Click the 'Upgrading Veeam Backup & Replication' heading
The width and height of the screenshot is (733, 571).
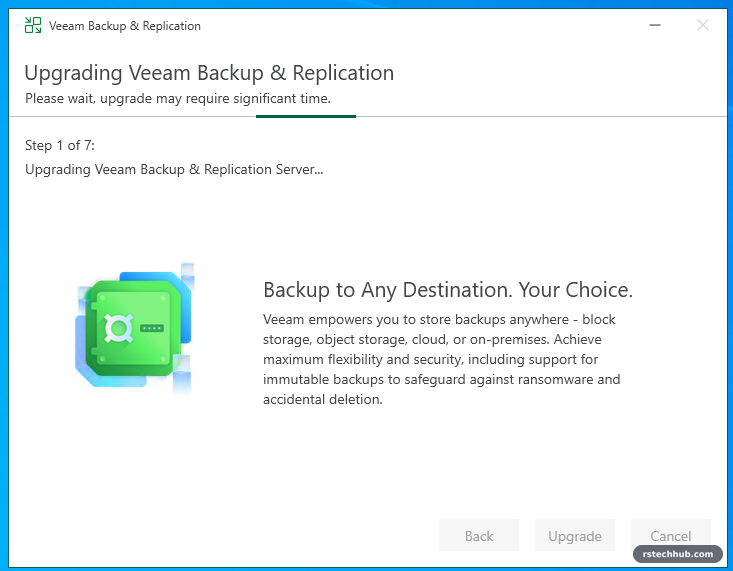(209, 73)
